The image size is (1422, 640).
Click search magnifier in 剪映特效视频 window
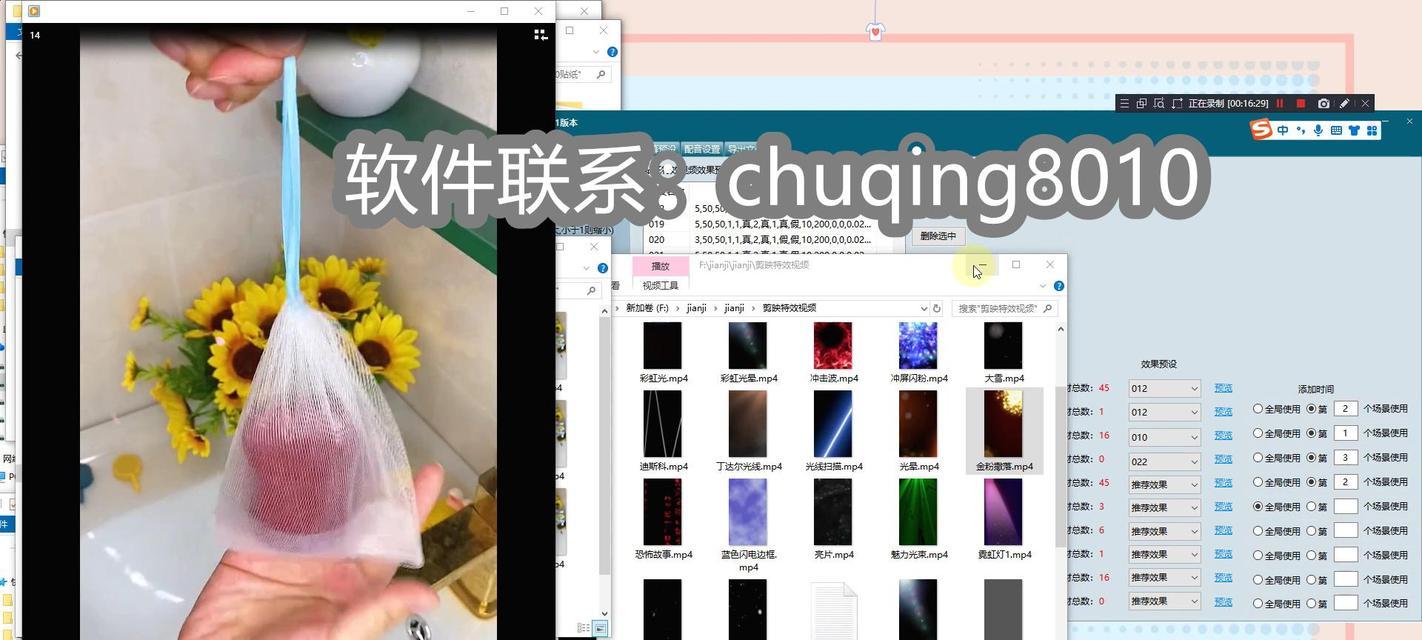[1048, 308]
